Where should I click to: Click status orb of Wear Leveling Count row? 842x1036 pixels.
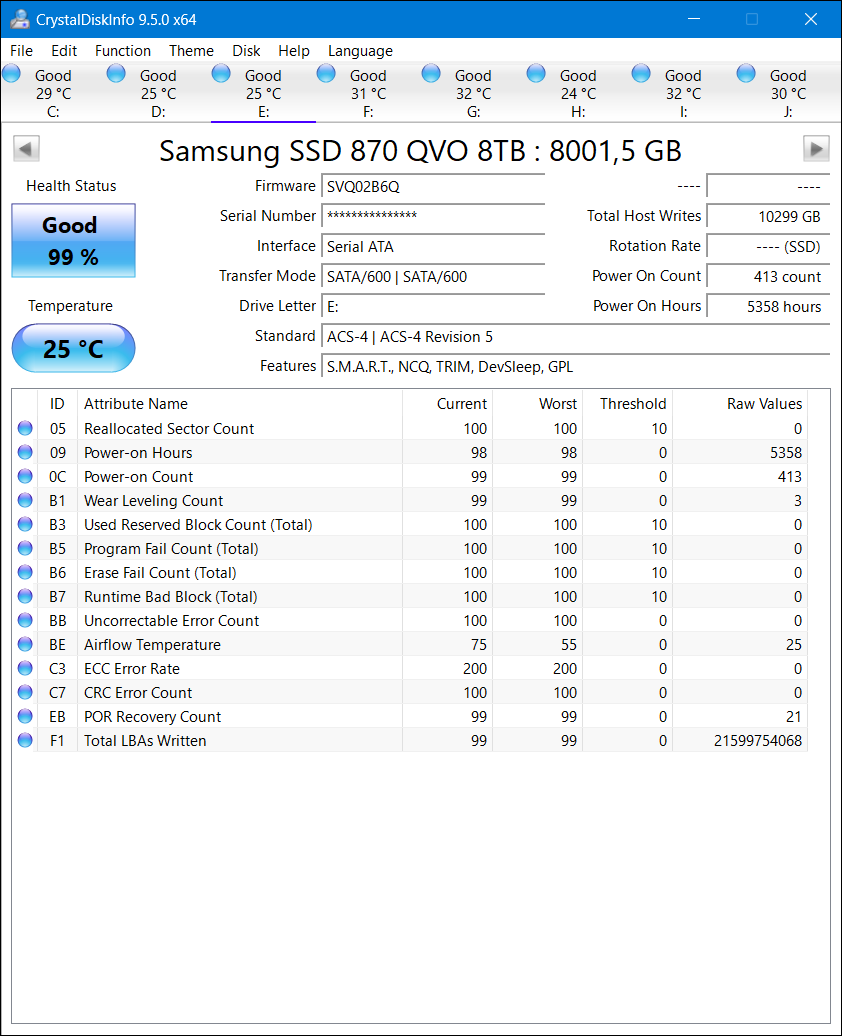[25, 500]
